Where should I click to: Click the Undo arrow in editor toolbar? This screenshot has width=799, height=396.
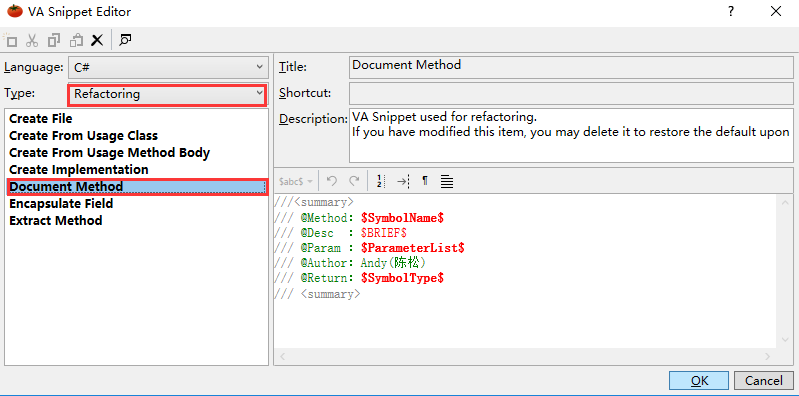[x=332, y=181]
